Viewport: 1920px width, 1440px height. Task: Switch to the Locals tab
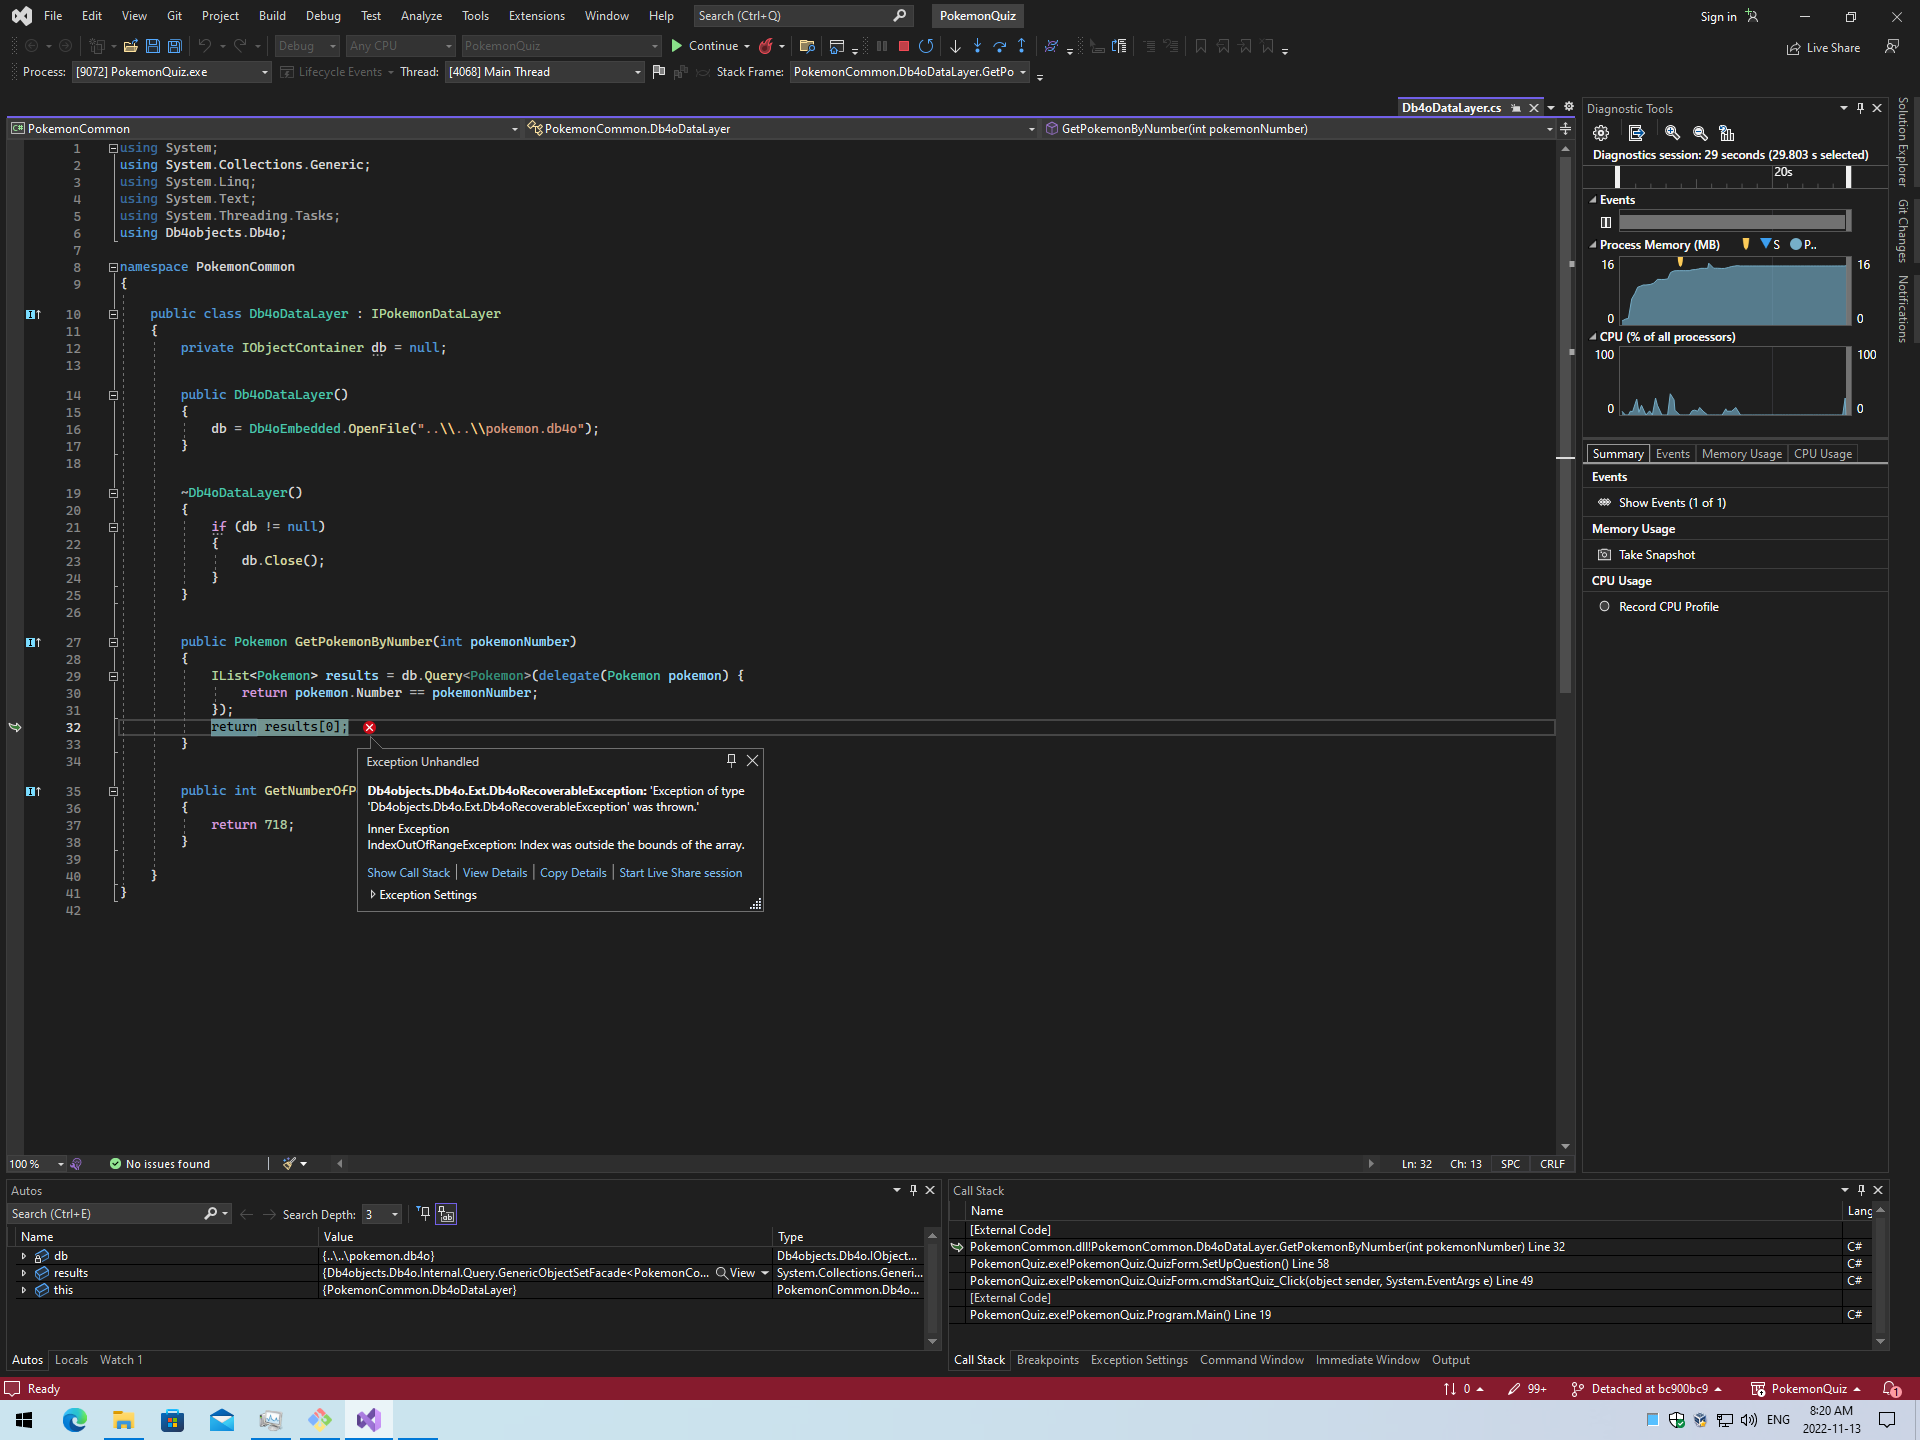[x=71, y=1360]
